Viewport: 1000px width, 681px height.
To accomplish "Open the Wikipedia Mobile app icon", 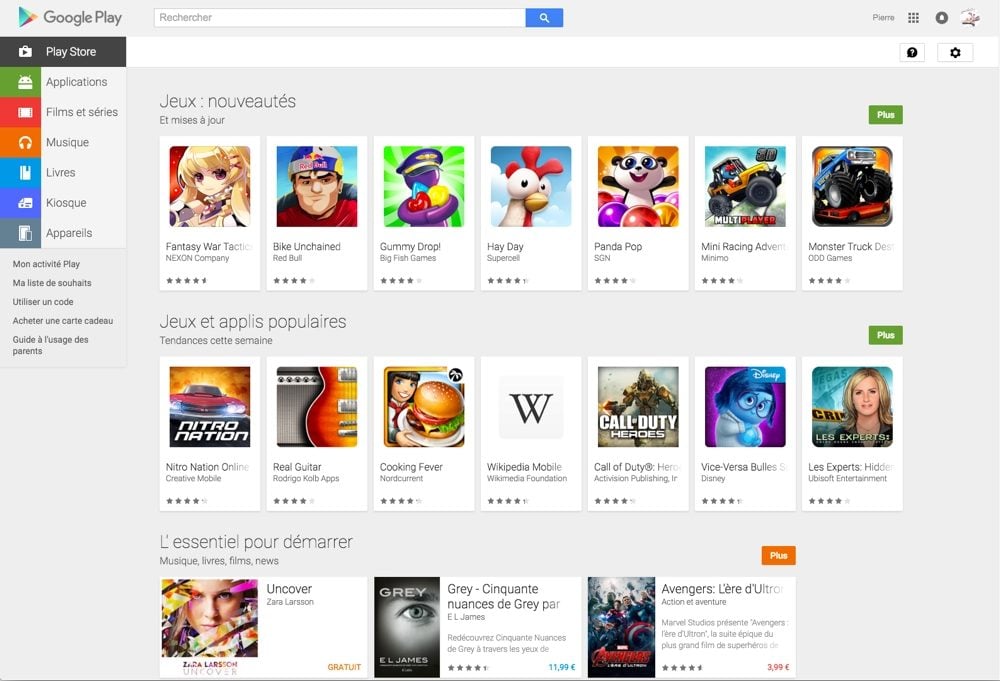I will pyautogui.click(x=531, y=407).
